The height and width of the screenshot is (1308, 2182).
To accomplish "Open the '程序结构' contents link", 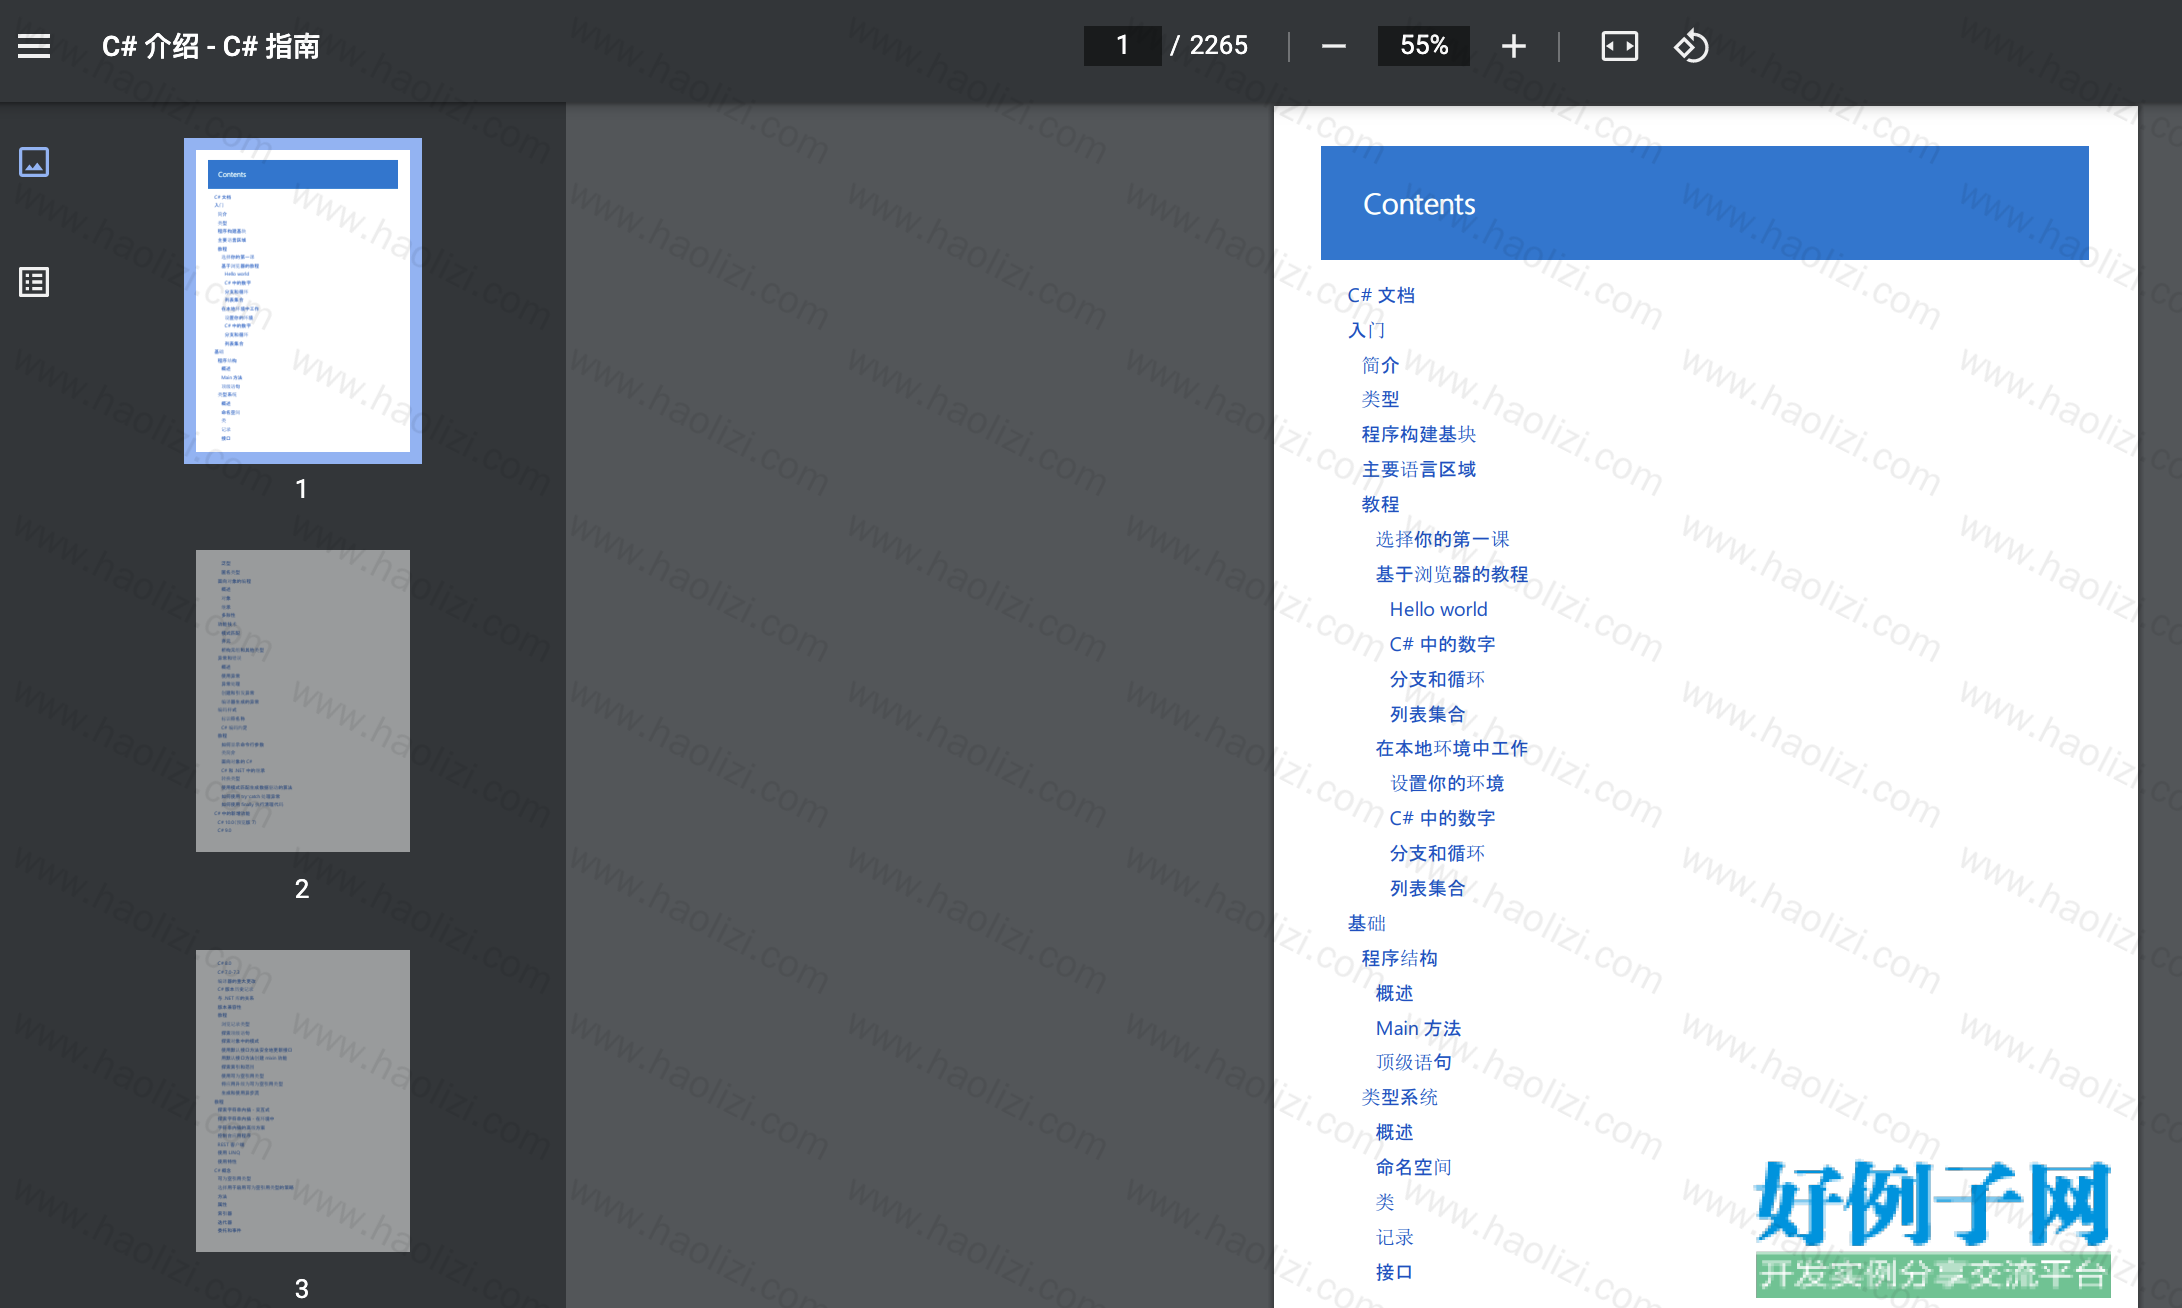I will click(1399, 958).
